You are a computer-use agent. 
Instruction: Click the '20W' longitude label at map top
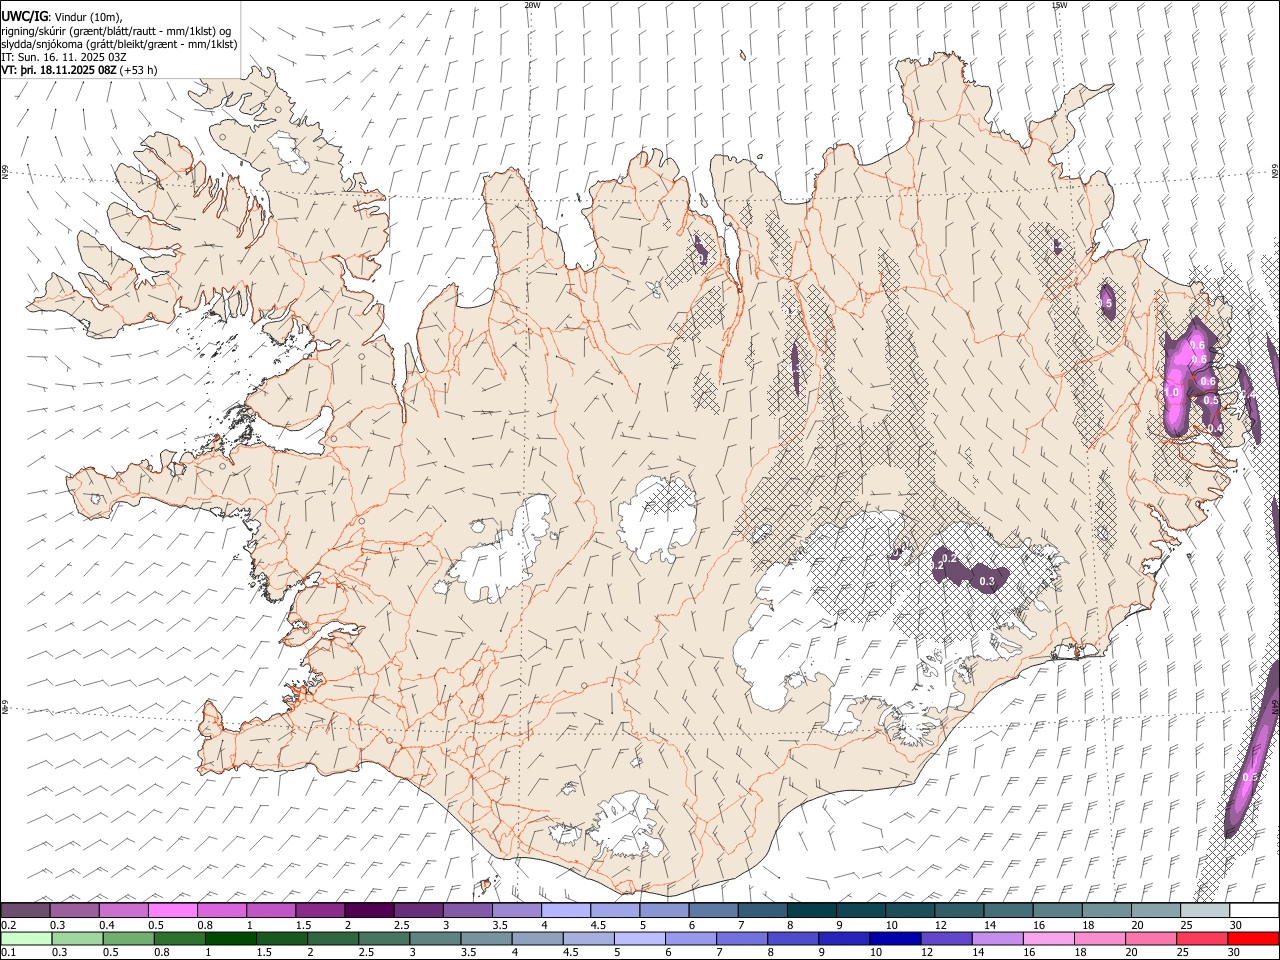(532, 5)
